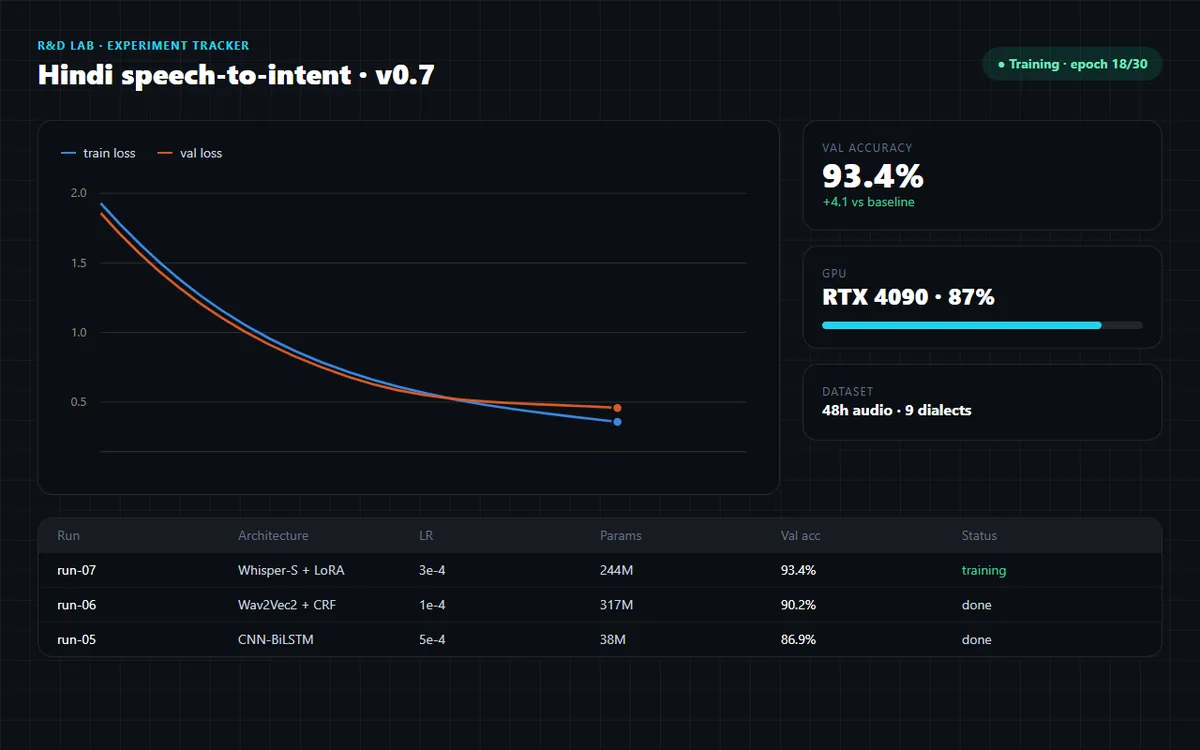The height and width of the screenshot is (750, 1200).
Task: Click the CNN-BiLSTM architecture cell
Action: pos(276,640)
